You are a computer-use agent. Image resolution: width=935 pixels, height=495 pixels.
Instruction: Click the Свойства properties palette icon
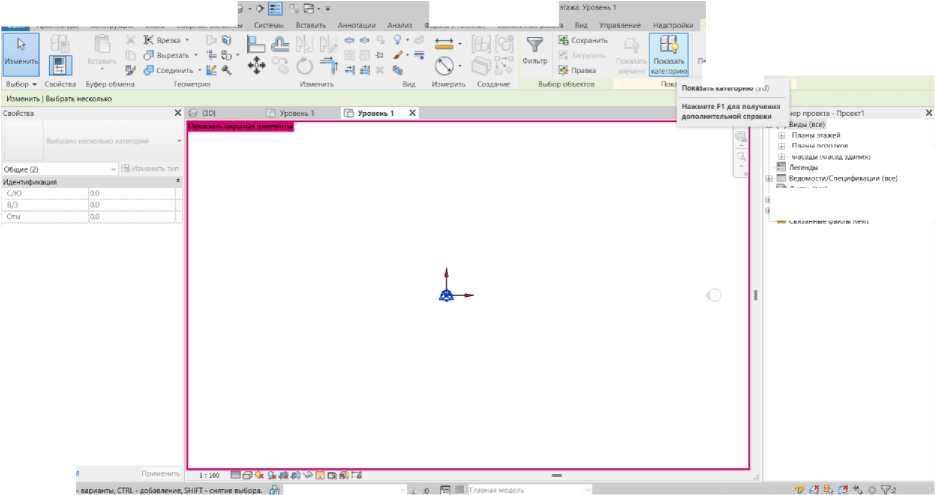60,65
